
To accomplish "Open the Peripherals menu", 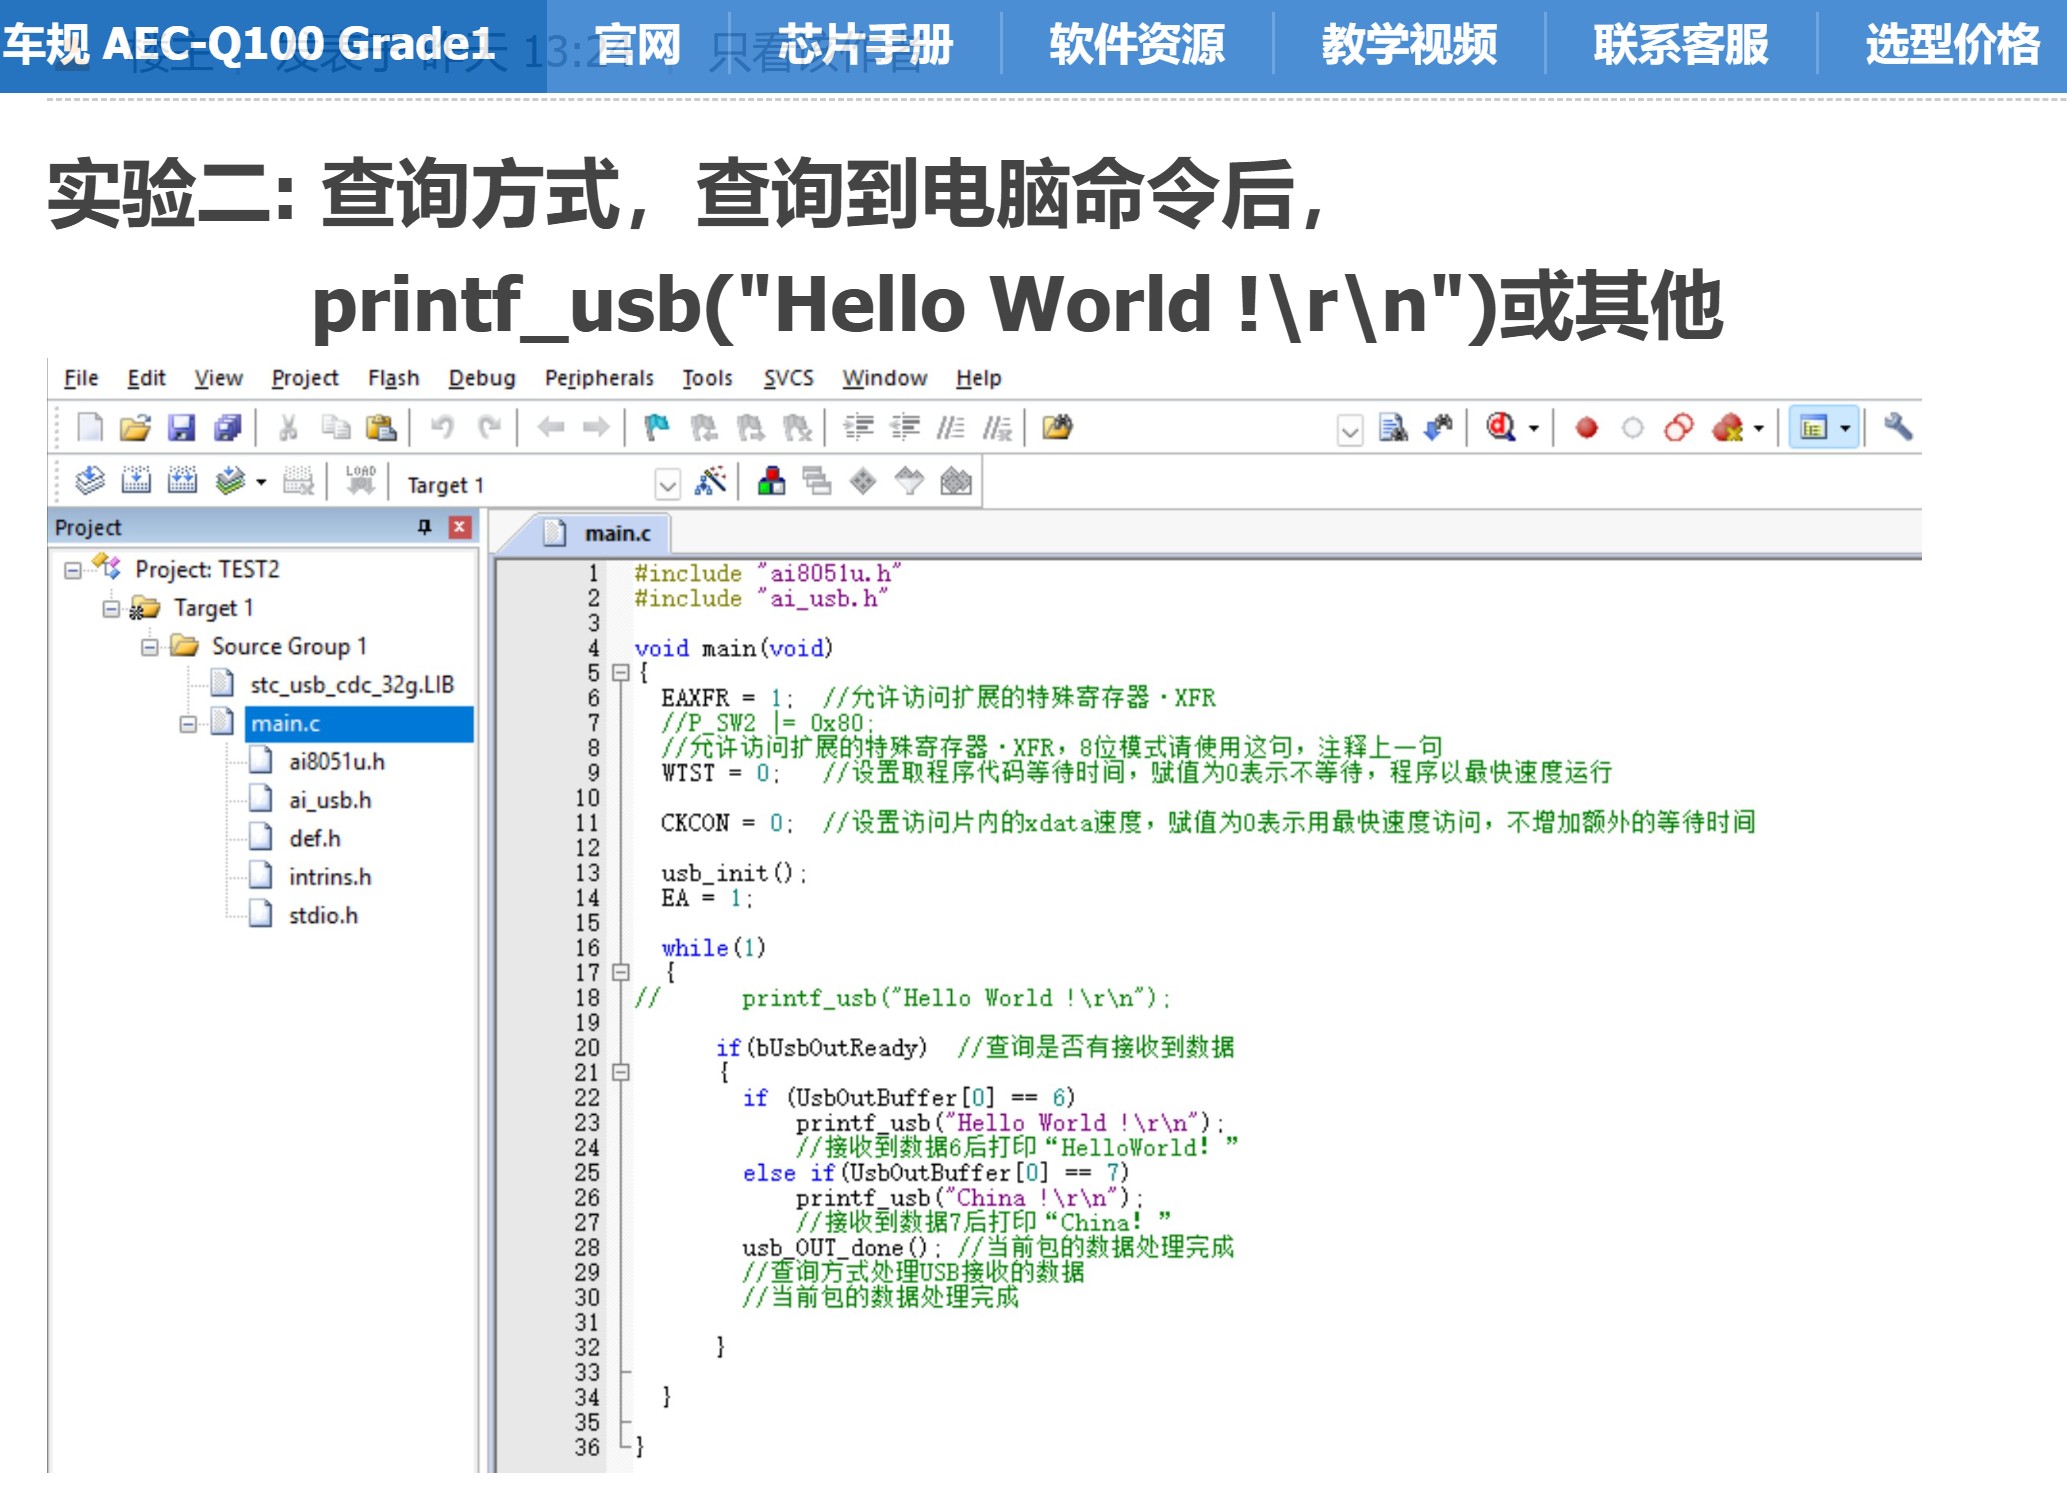I will point(599,378).
